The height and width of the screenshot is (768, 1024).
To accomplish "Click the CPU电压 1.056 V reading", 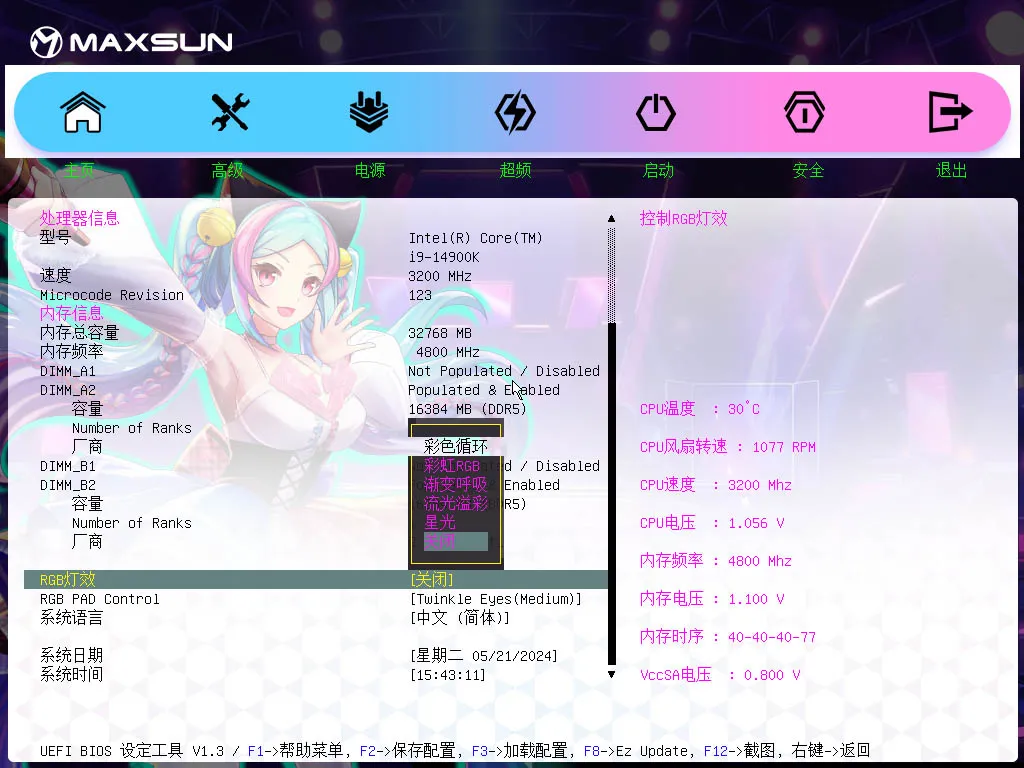I will pyautogui.click(x=712, y=522).
